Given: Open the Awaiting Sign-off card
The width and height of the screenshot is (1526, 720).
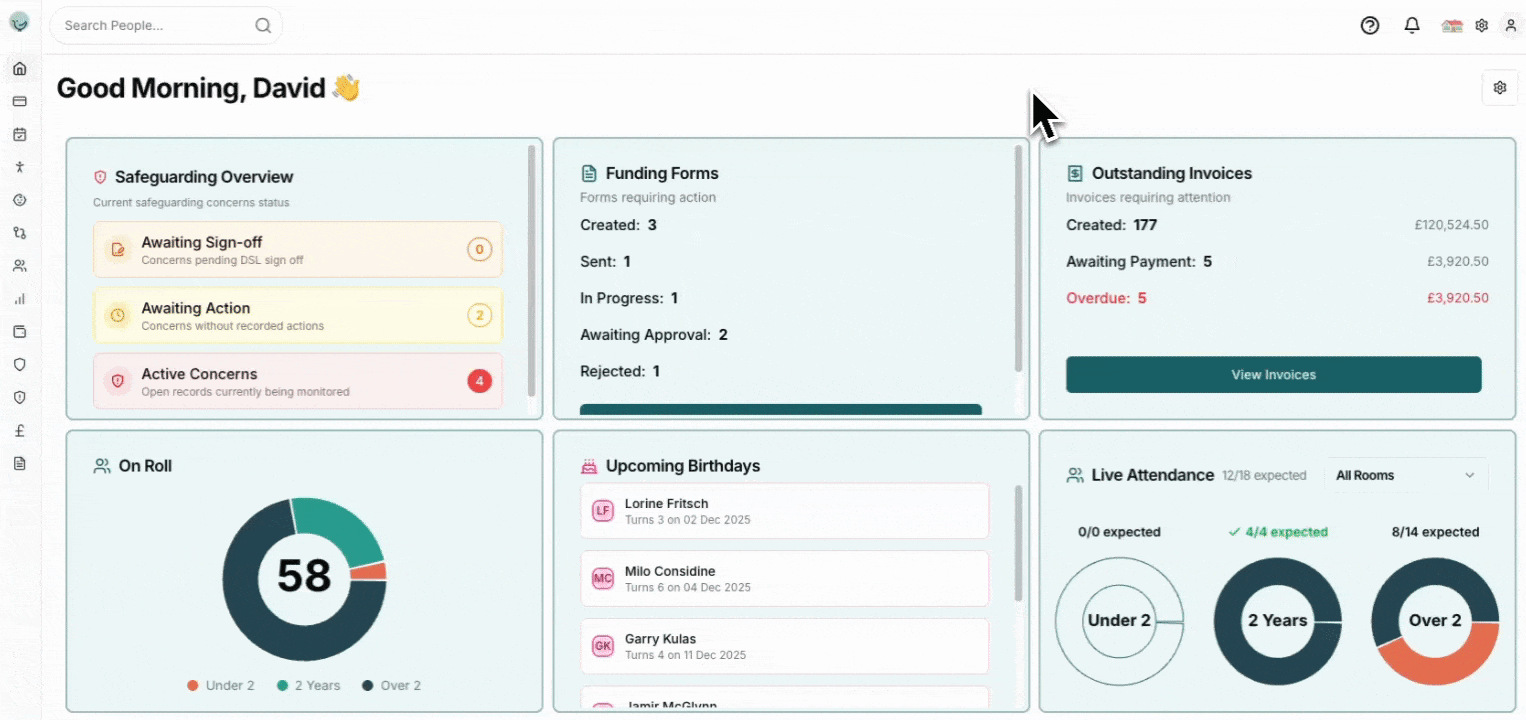Looking at the screenshot, I should click(x=298, y=250).
